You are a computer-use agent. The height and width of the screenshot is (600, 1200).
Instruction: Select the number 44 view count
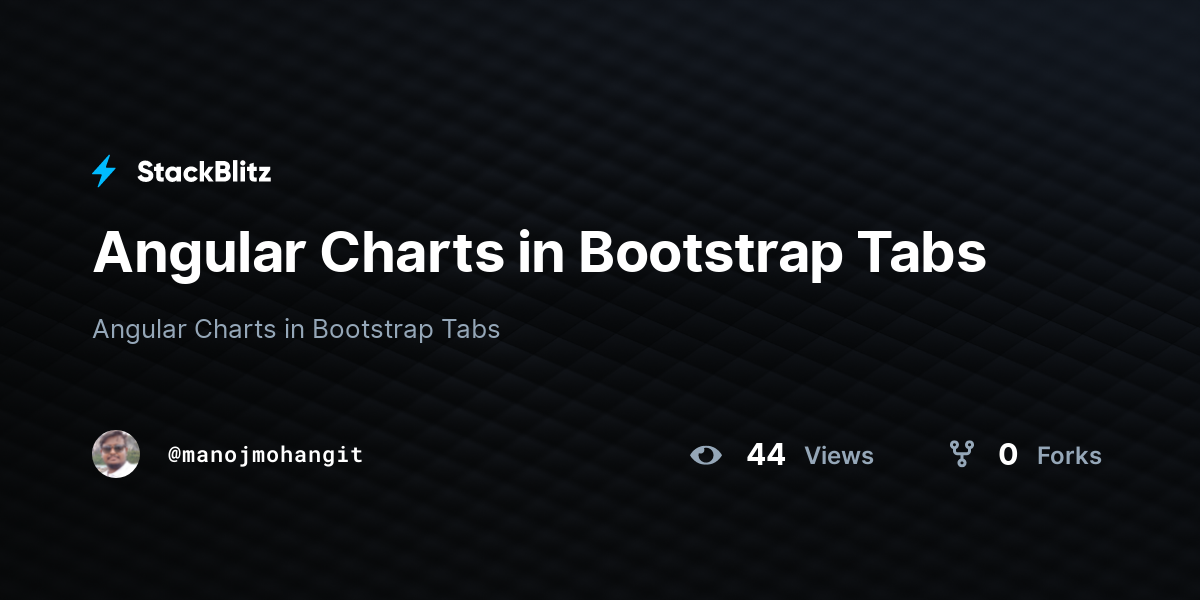766,455
